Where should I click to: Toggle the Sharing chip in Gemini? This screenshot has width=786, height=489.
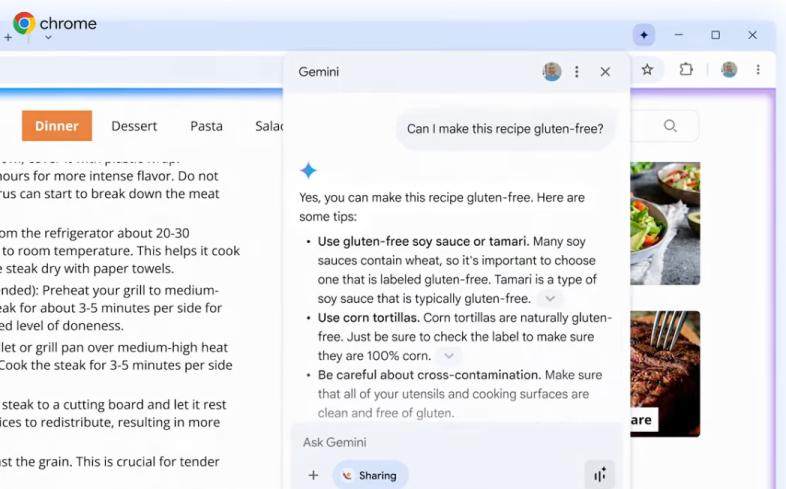[370, 475]
